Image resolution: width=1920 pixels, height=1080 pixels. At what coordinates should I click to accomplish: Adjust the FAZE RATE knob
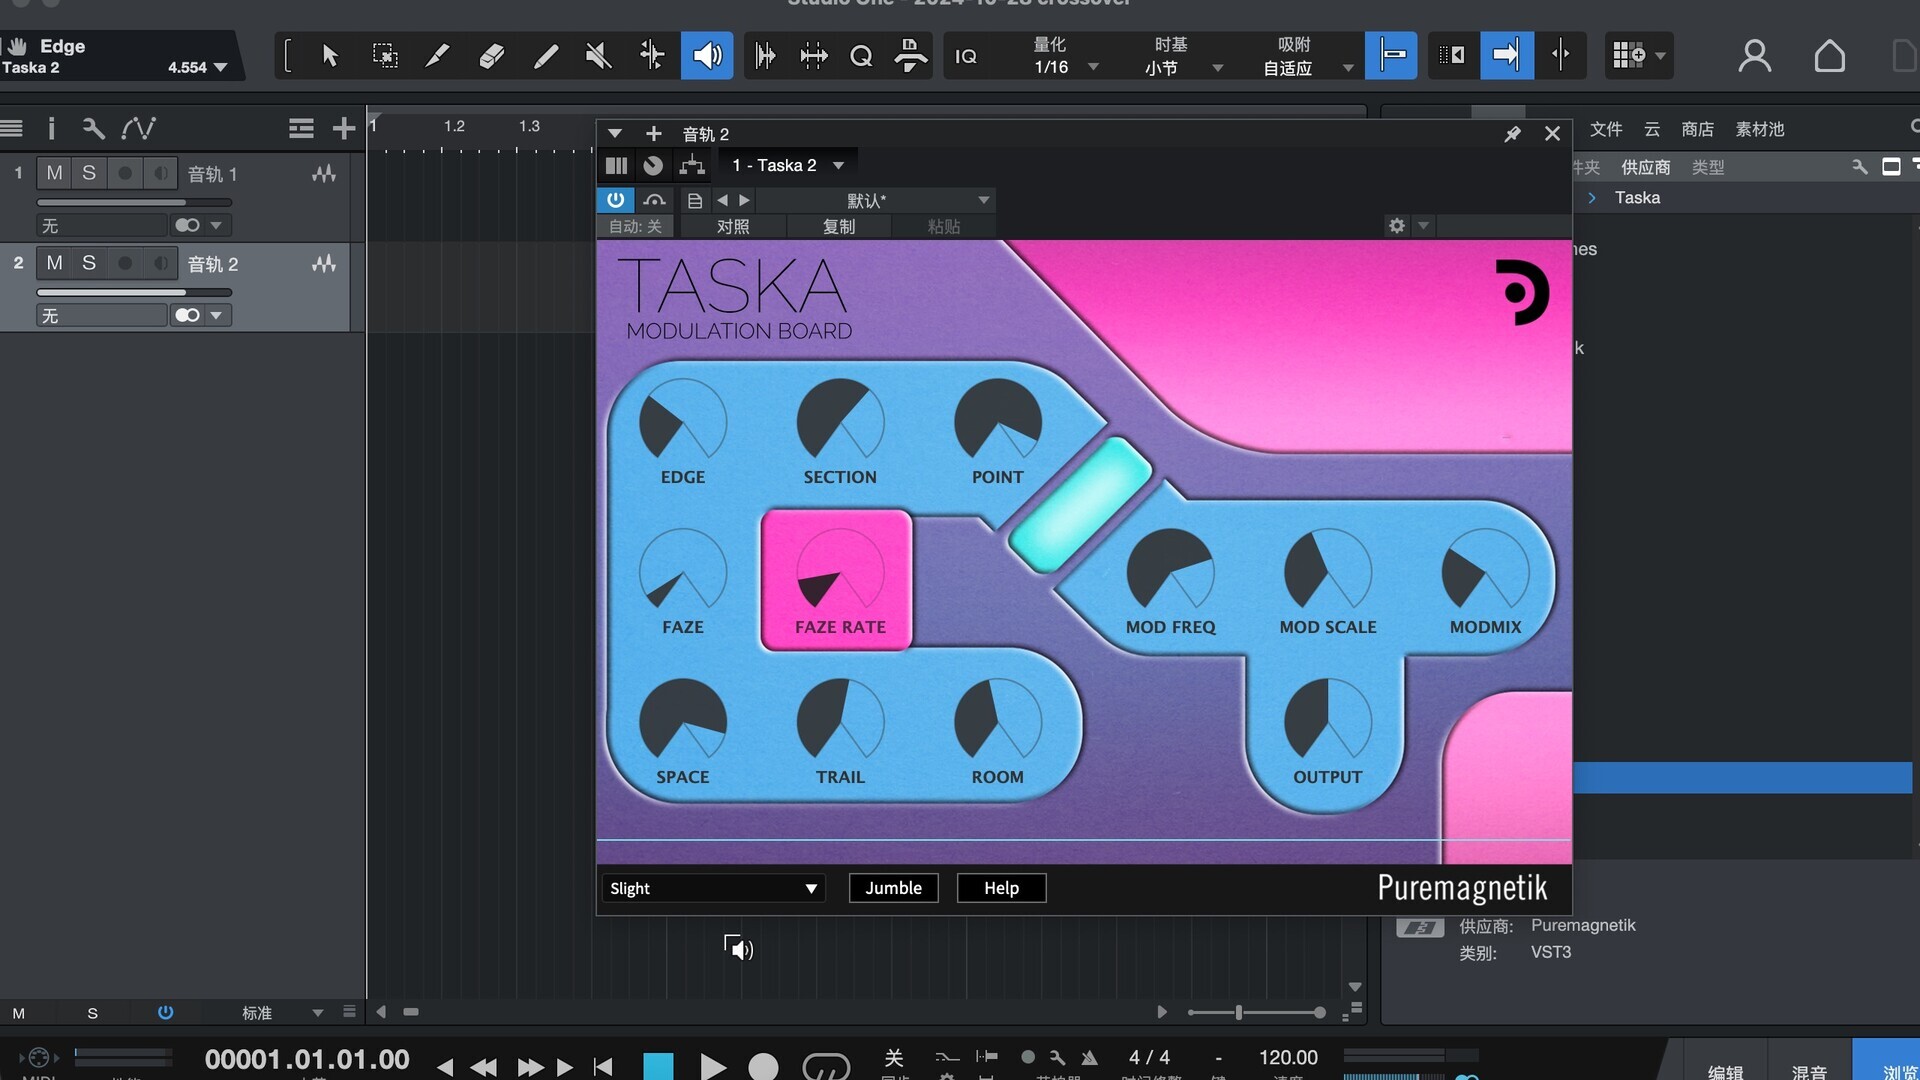[840, 572]
